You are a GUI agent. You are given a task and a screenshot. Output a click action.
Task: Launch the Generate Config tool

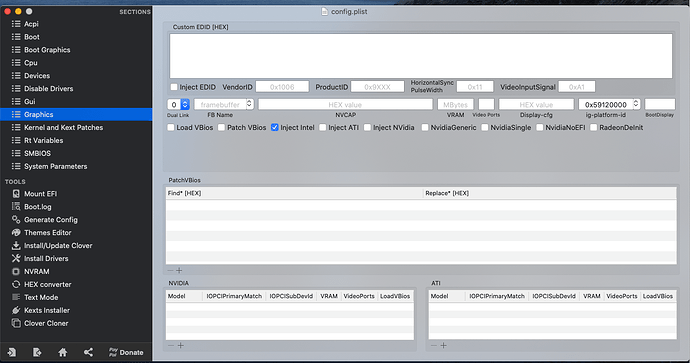[51, 220]
